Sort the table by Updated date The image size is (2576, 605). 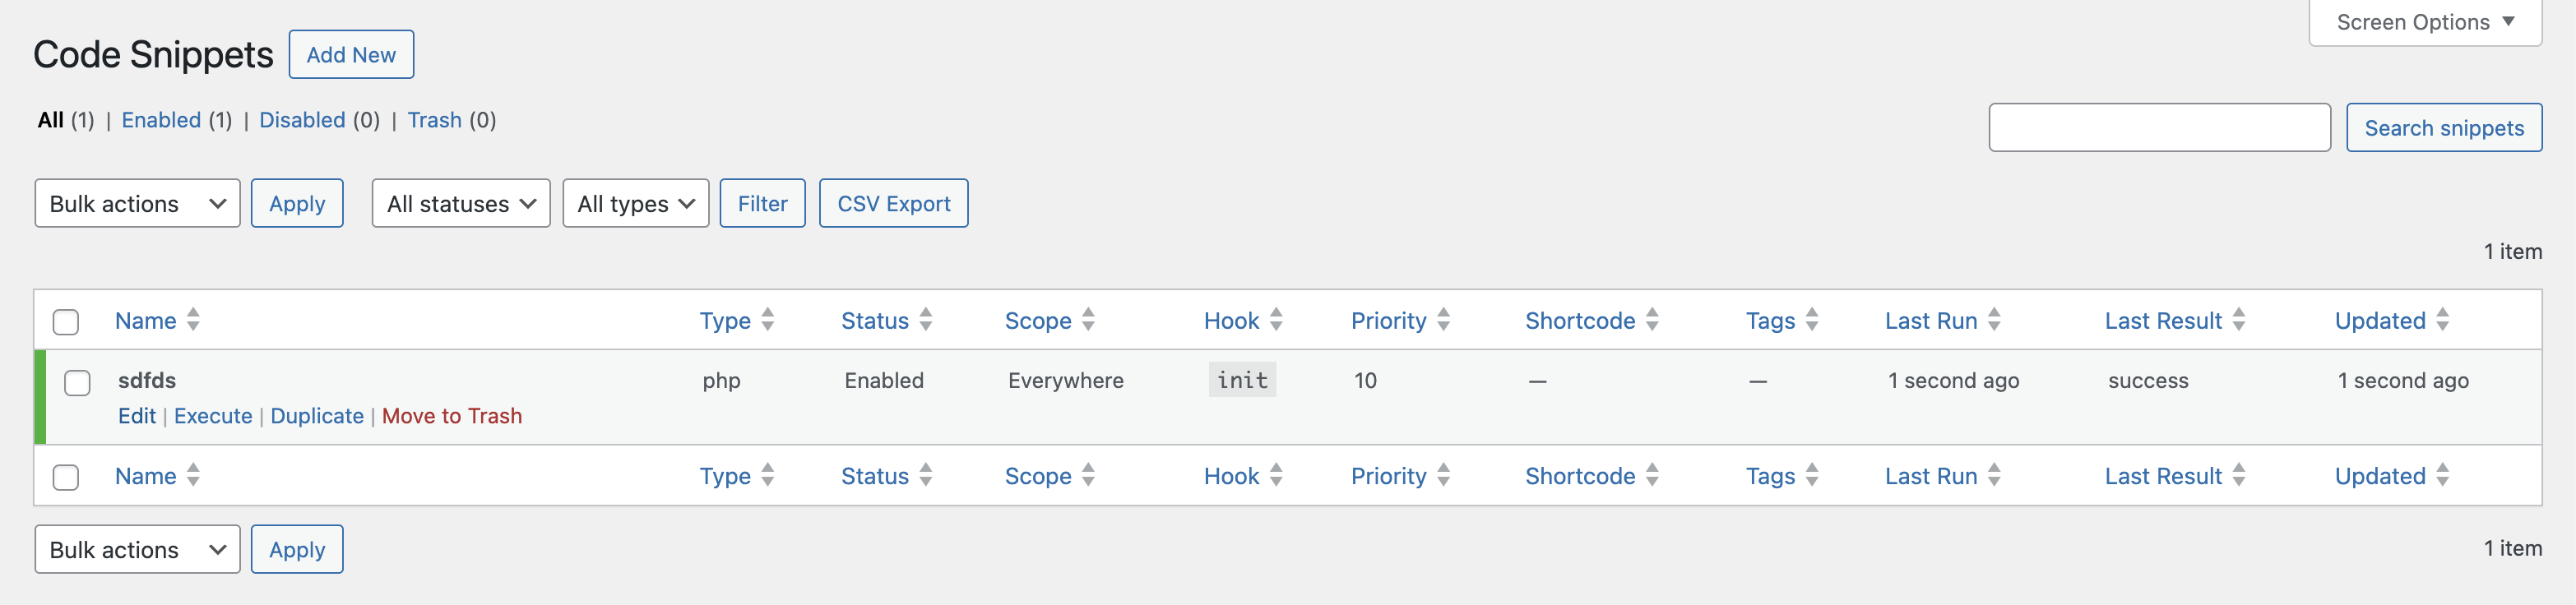[2379, 320]
